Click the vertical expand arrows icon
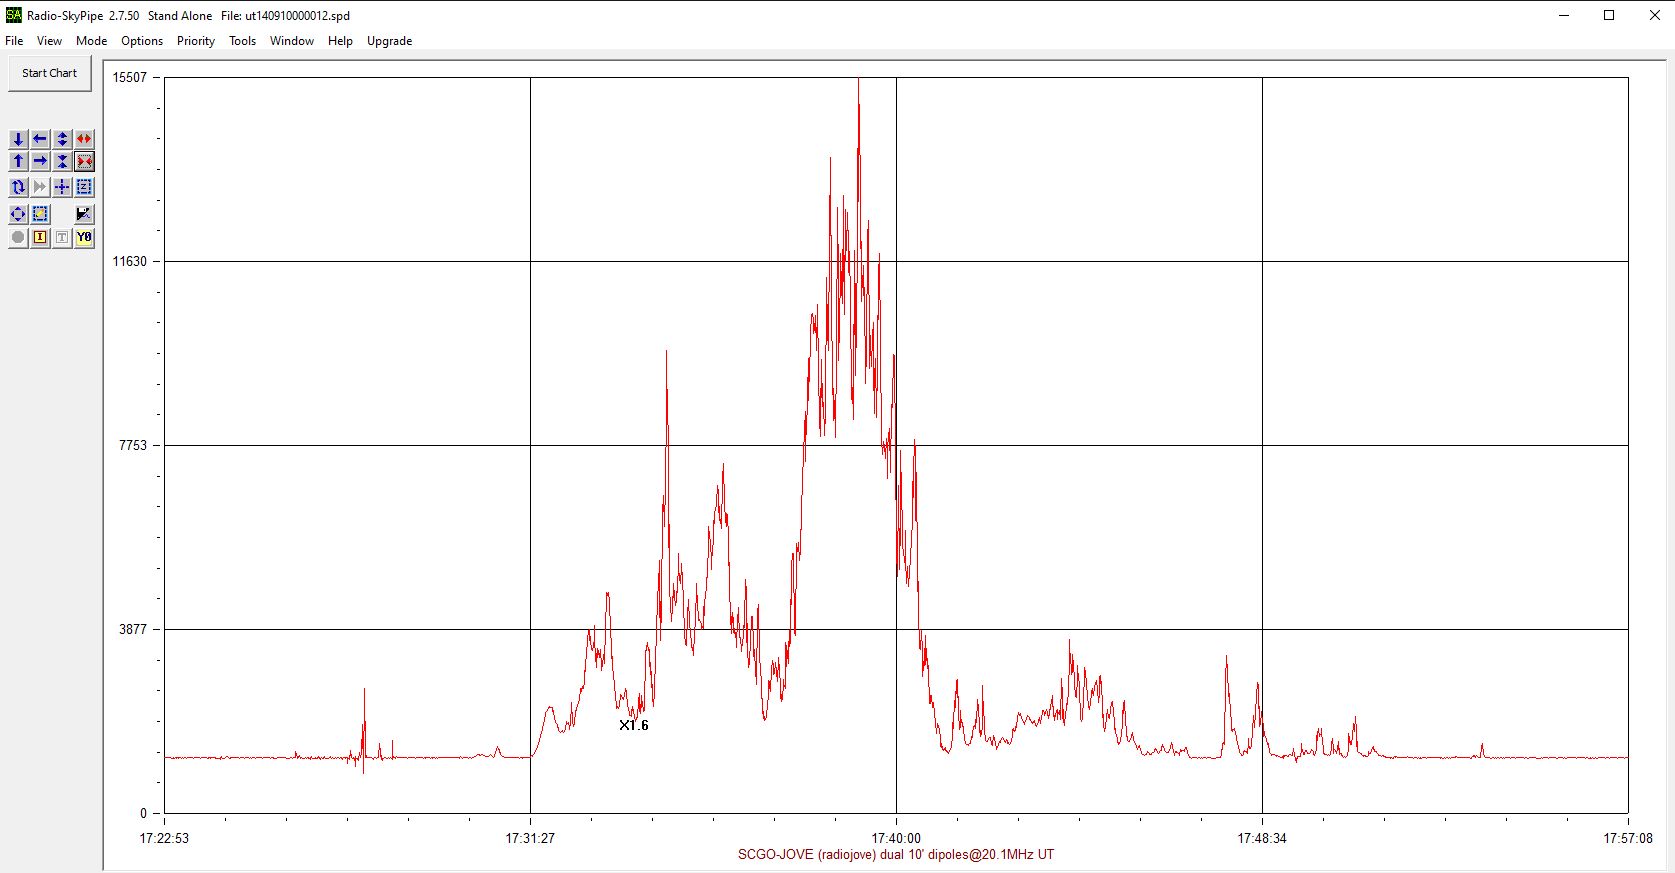This screenshot has height=873, width=1675. point(62,139)
